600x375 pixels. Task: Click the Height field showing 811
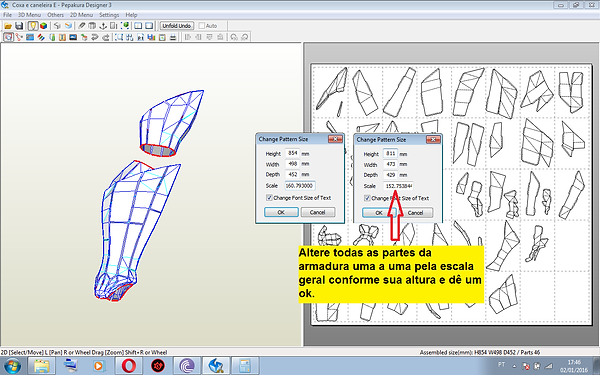coord(390,153)
